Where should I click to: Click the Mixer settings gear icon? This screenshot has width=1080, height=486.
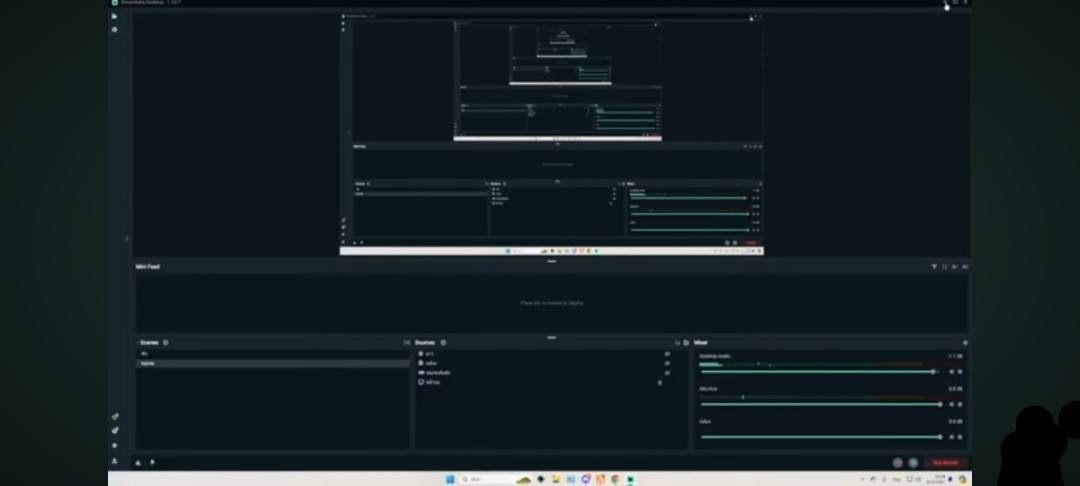964,343
